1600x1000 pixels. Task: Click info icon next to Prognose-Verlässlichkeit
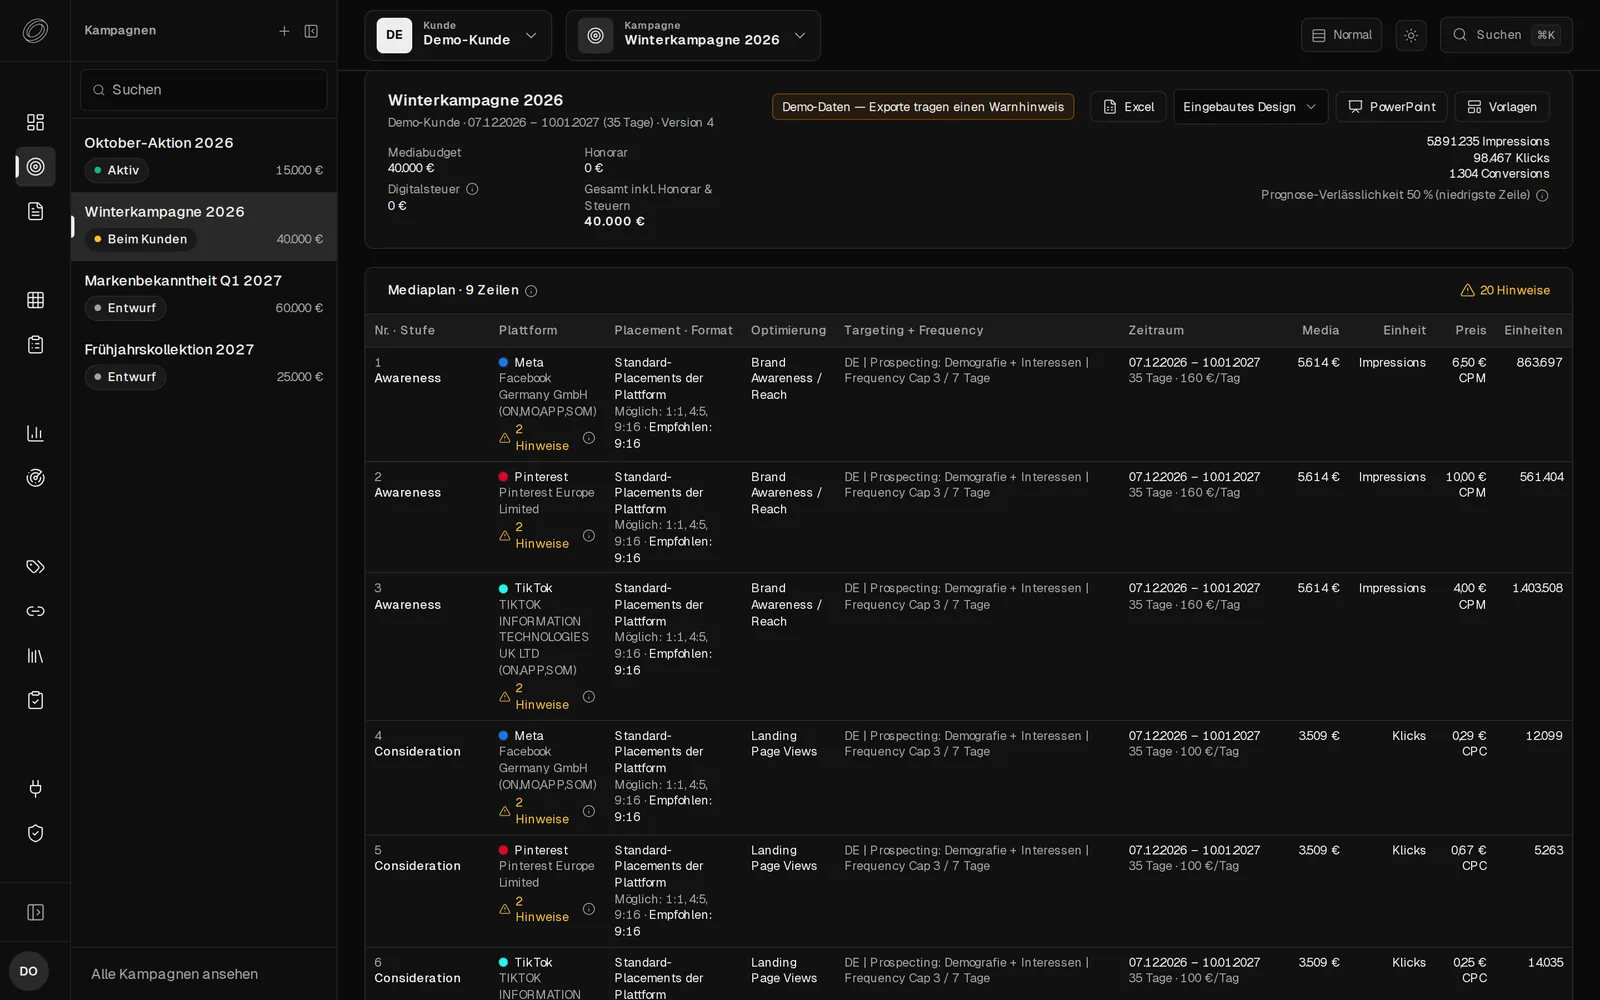click(1542, 196)
